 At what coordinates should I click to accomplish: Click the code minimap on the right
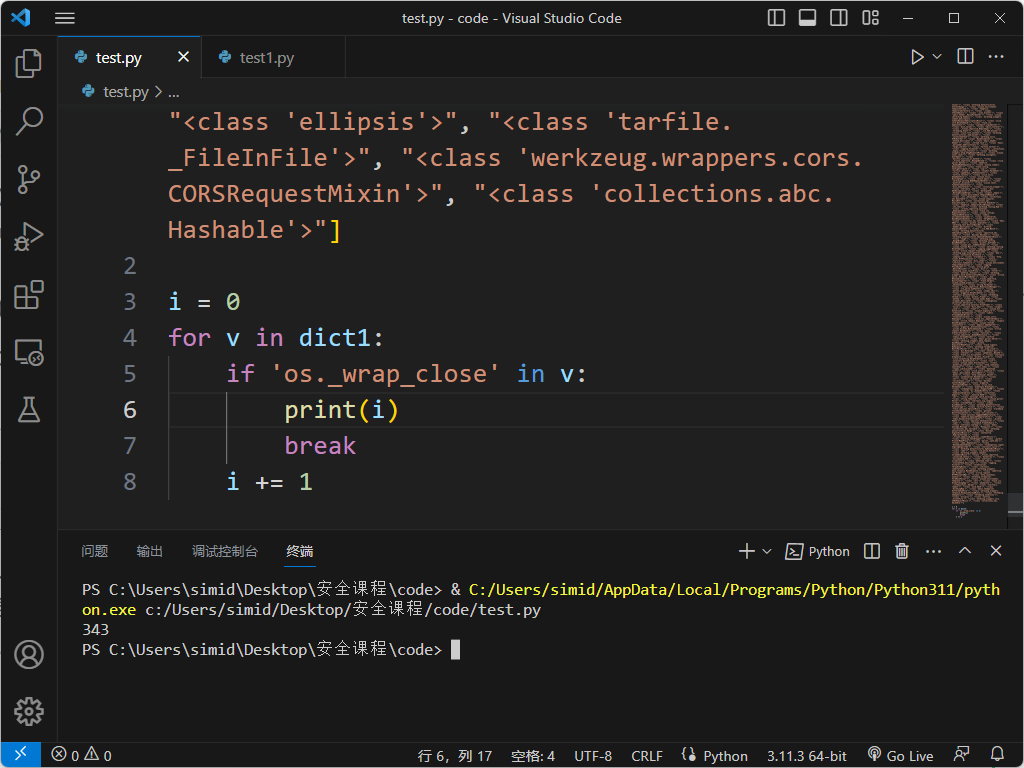point(976,300)
